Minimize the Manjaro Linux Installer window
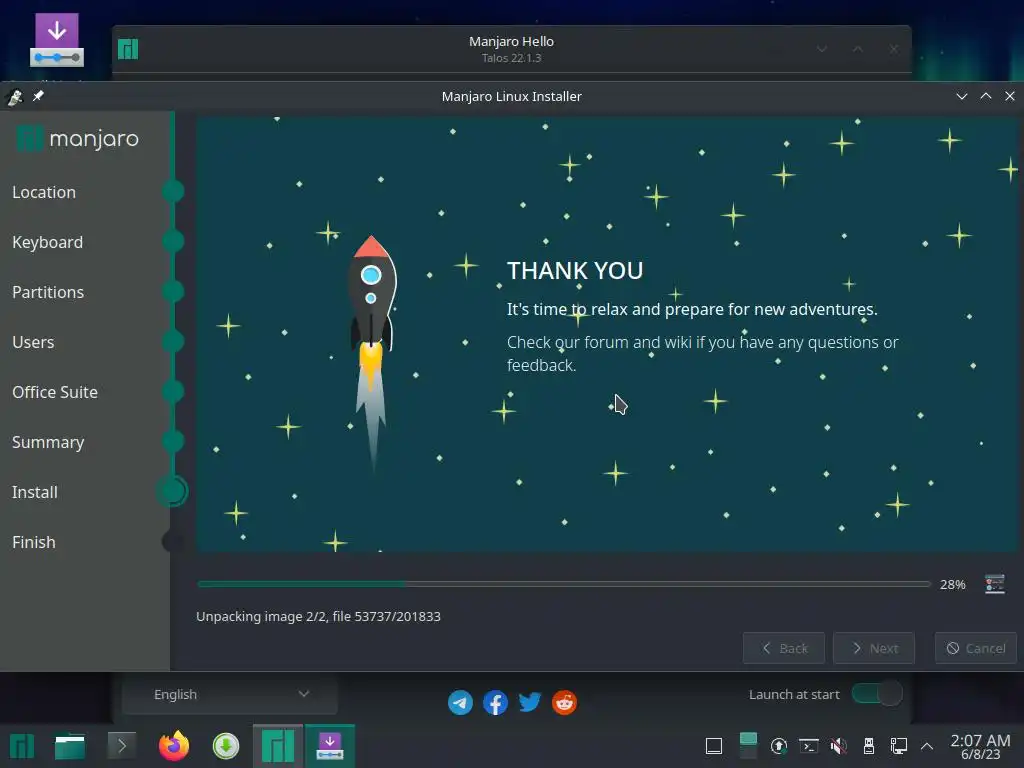This screenshot has width=1024, height=768. [961, 96]
